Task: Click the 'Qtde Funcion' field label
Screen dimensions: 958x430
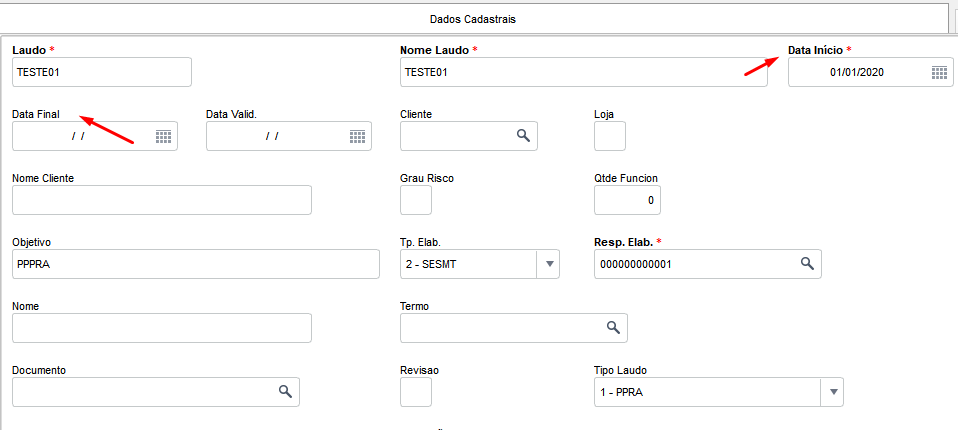Action: pyautogui.click(x=626, y=178)
